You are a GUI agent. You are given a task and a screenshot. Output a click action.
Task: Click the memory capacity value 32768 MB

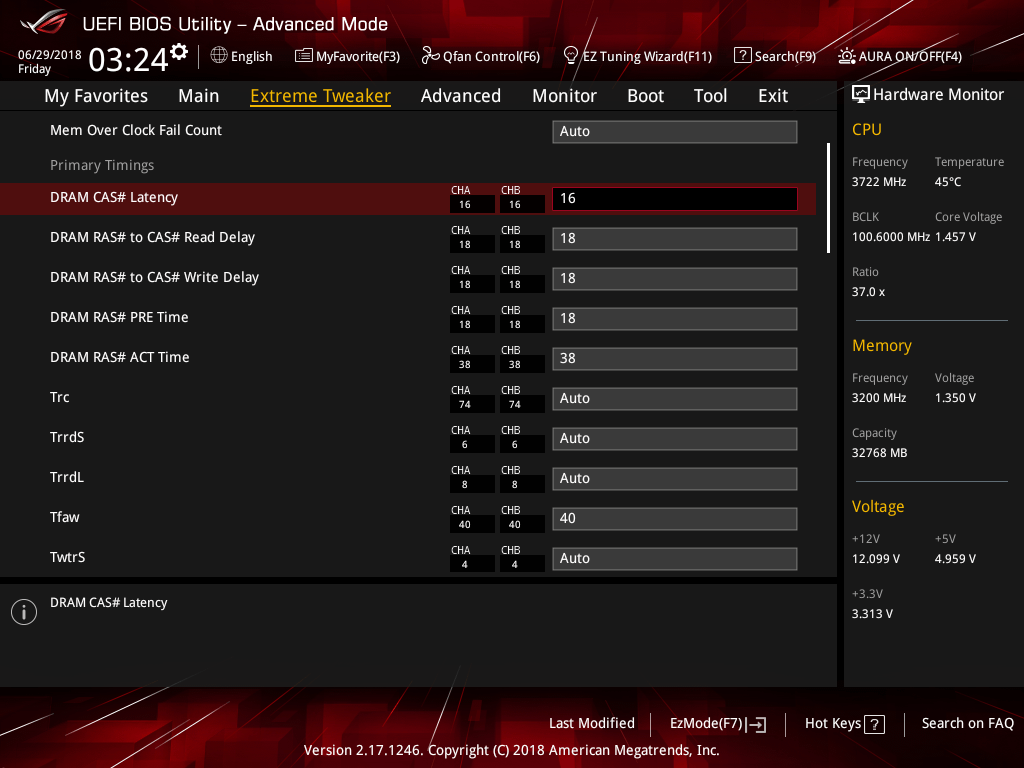[x=879, y=453]
